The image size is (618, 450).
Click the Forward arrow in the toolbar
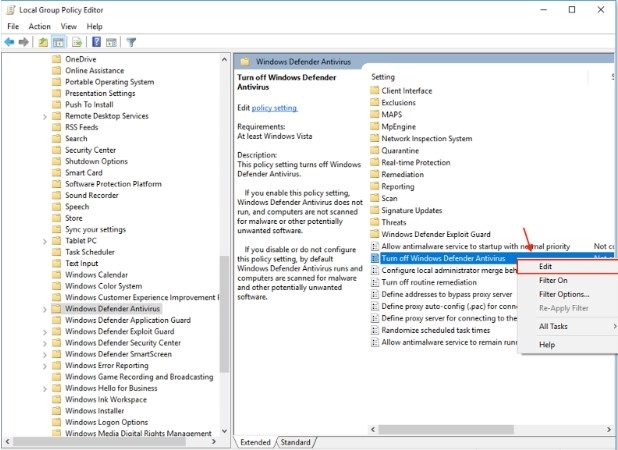tap(23, 42)
